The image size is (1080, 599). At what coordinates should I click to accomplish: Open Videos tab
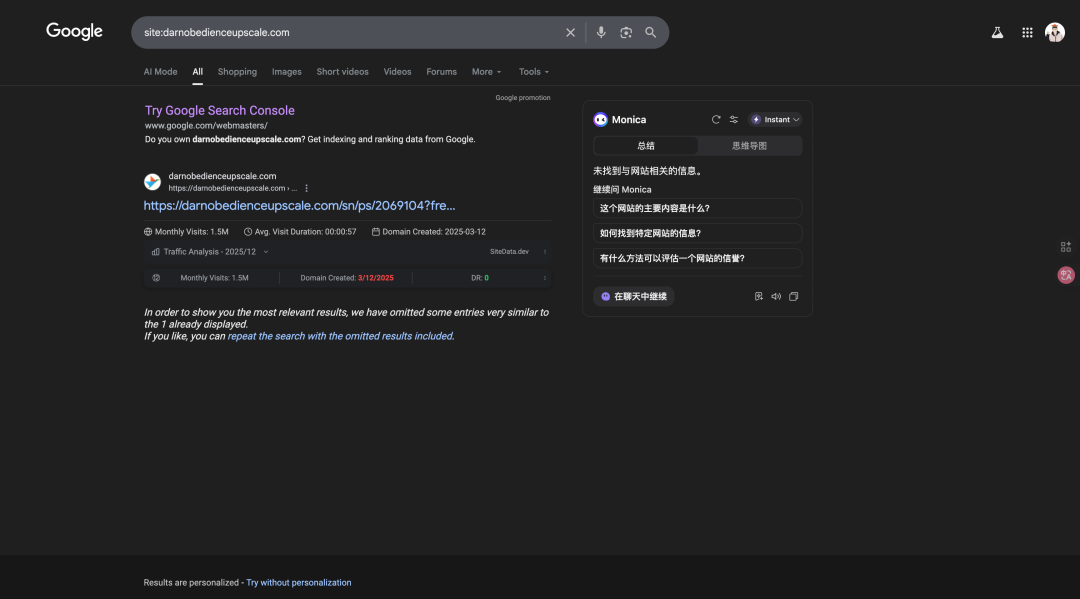(x=397, y=72)
